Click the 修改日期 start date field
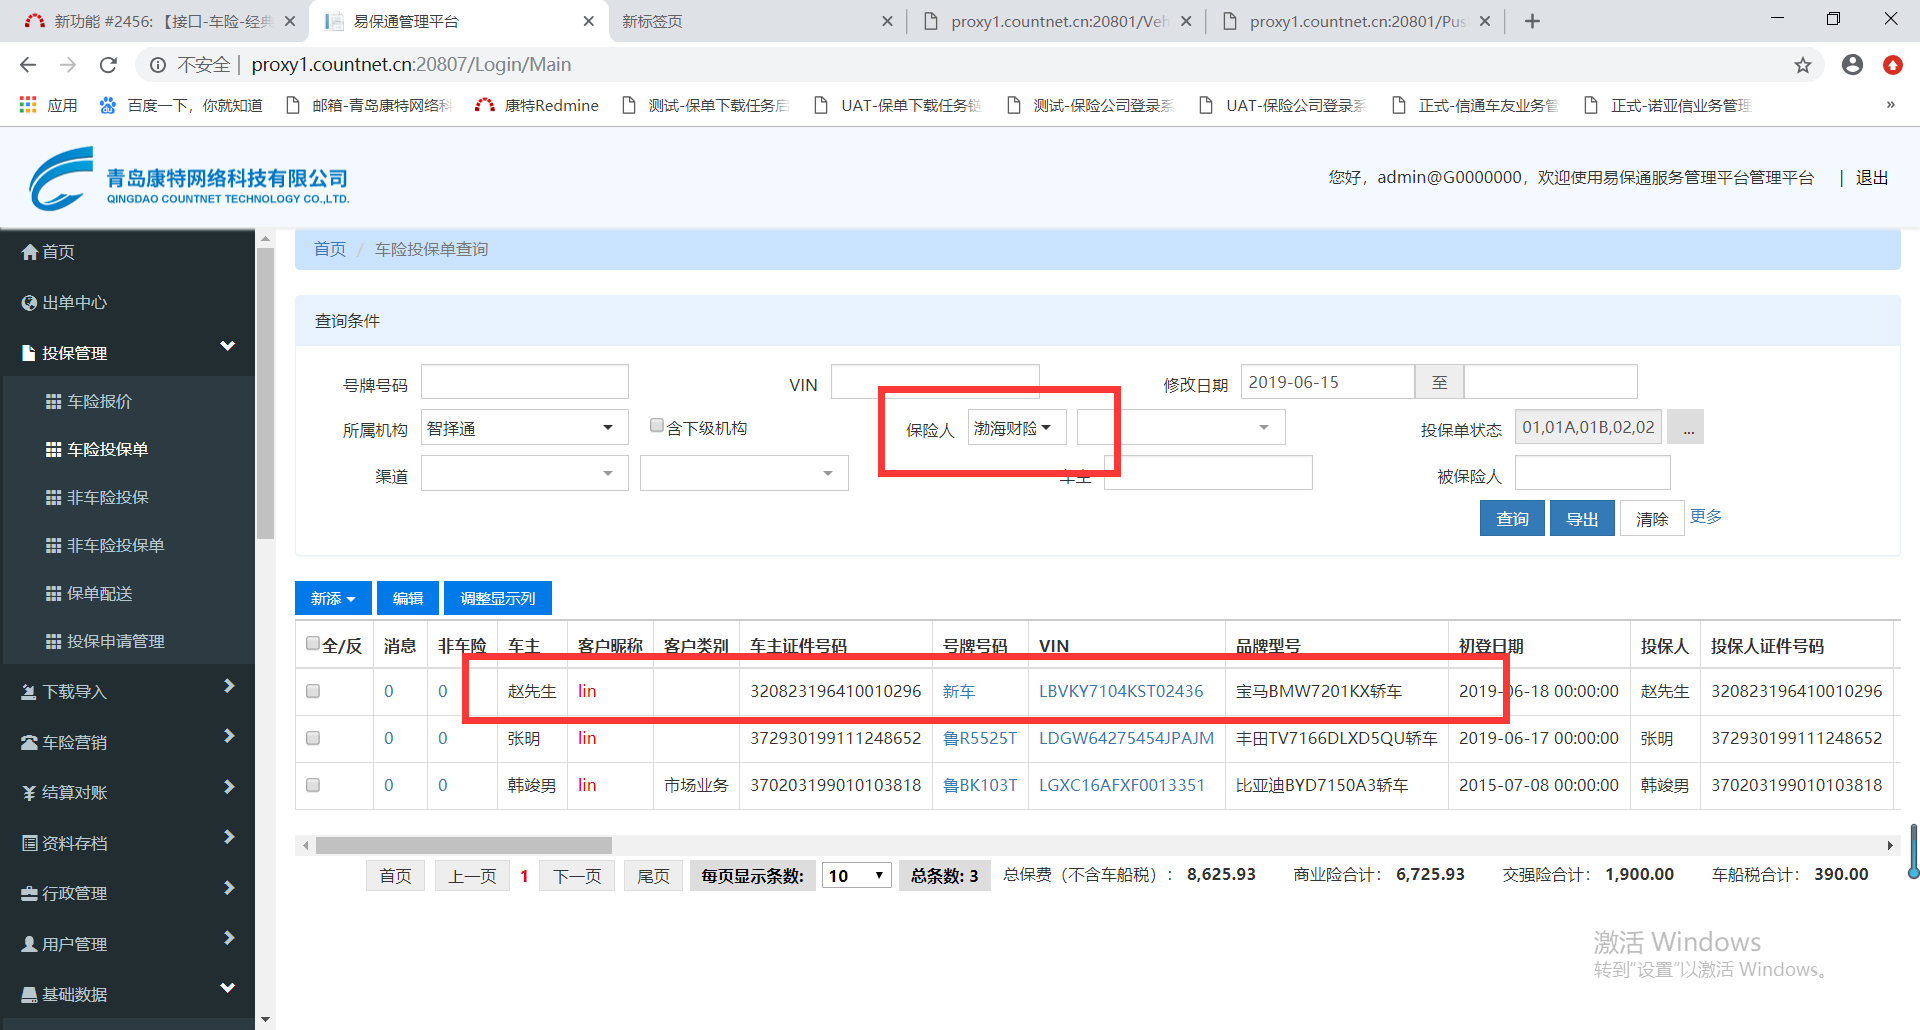 point(1328,382)
